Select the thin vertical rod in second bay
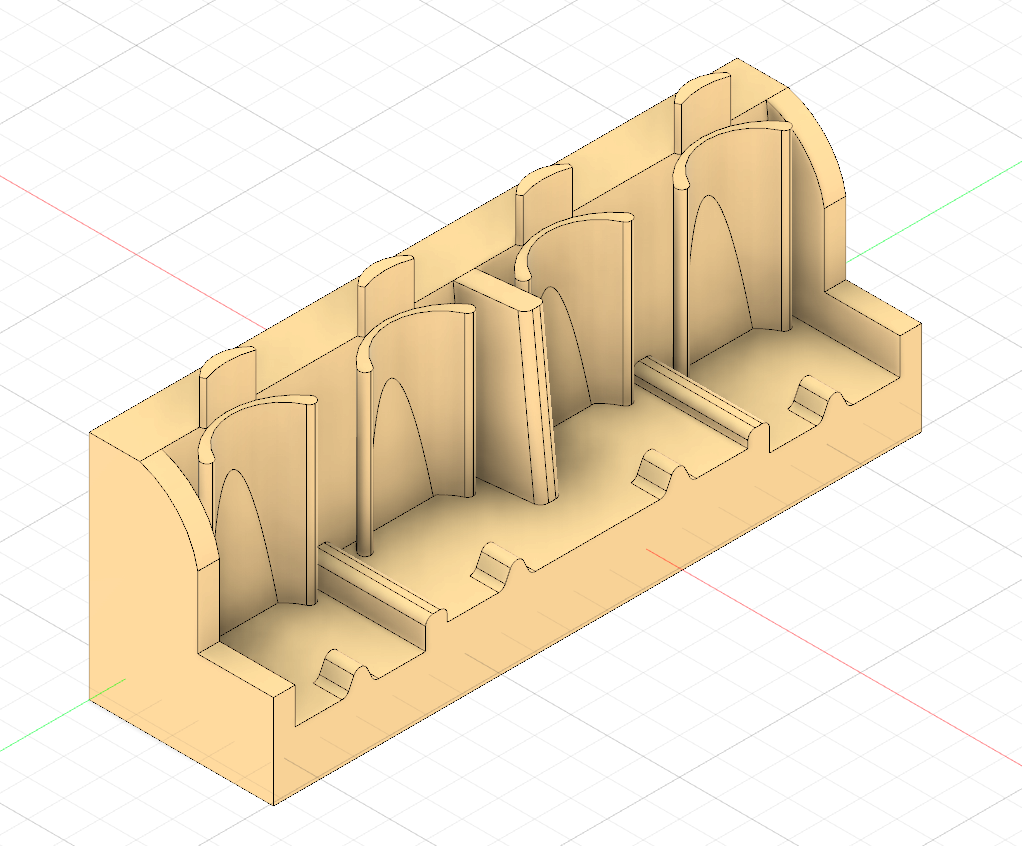This screenshot has width=1022, height=846. tap(366, 463)
